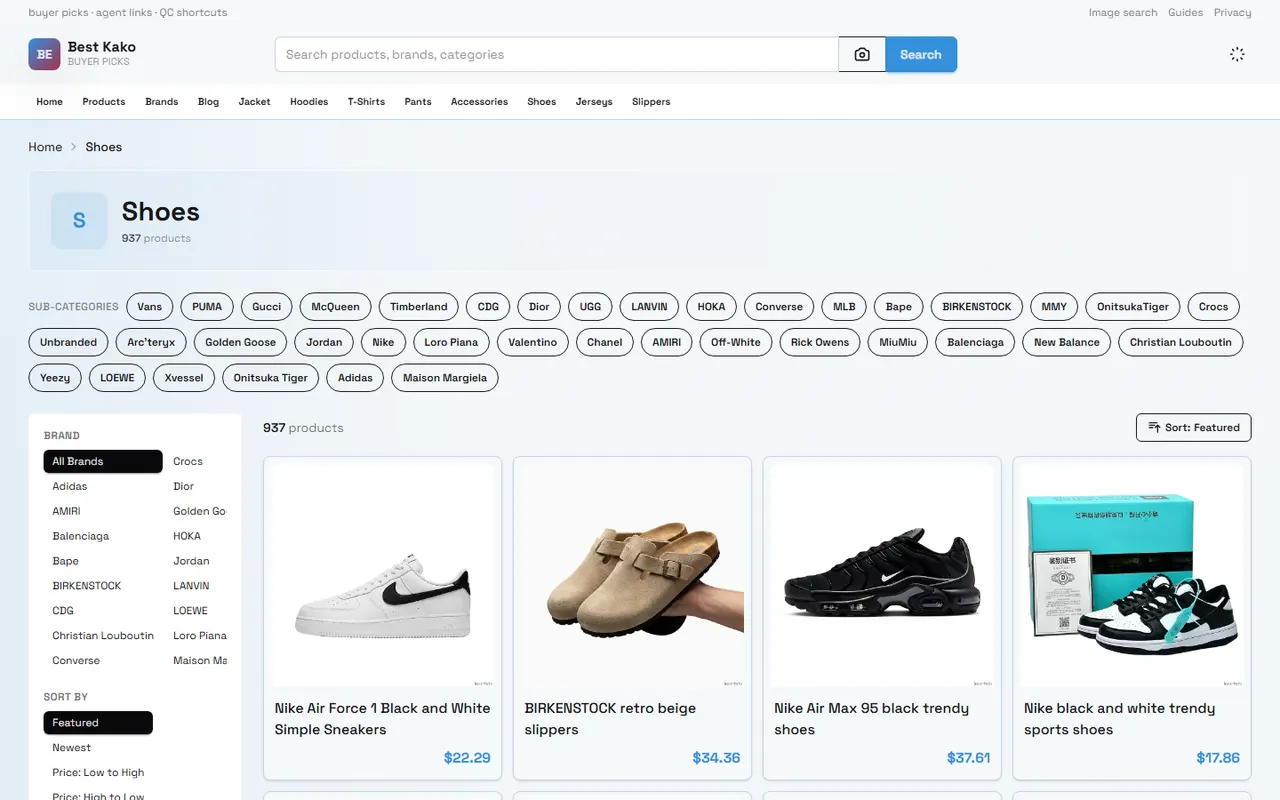Click the $34.36 price text
Viewport: 1280px width, 800px height.
716,758
